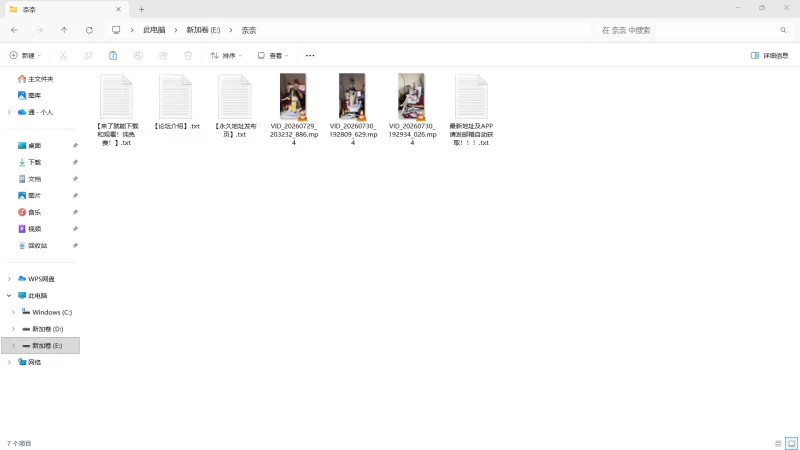Screen dimensions: 800x450
Task: Select the 【永久地址发布页】.txt file
Action: click(x=235, y=105)
